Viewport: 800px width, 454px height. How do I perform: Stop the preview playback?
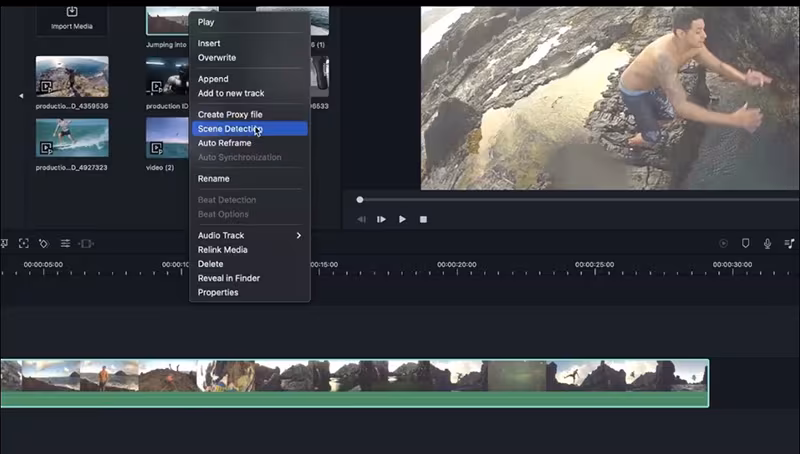(423, 219)
